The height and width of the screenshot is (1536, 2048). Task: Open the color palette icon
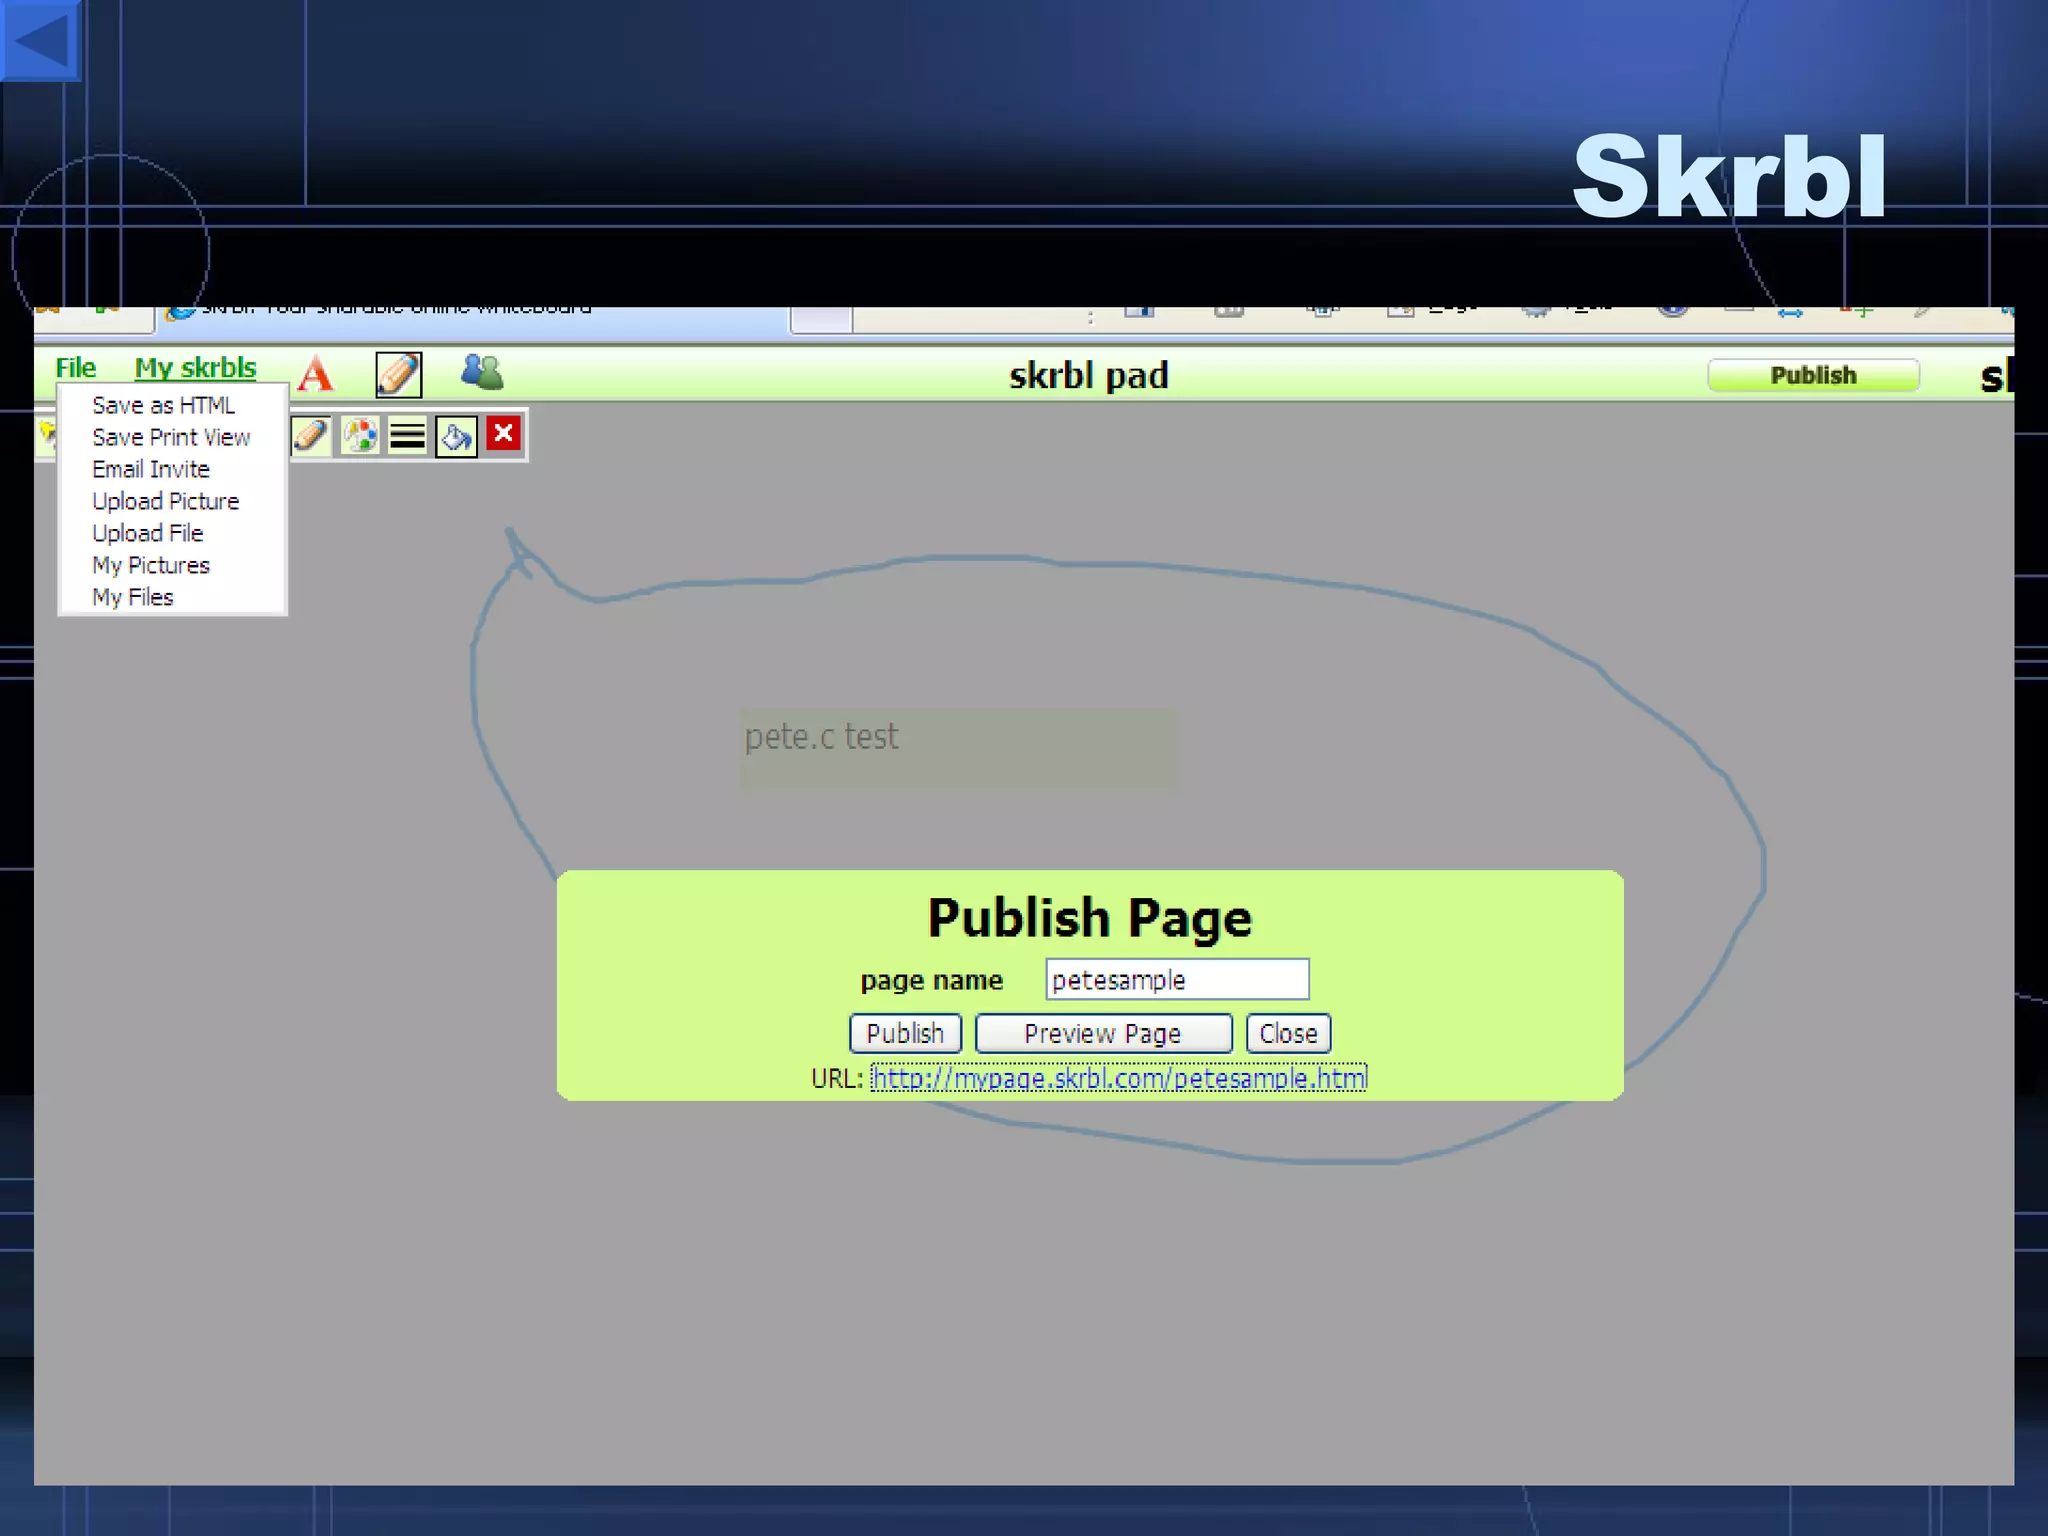pyautogui.click(x=359, y=436)
